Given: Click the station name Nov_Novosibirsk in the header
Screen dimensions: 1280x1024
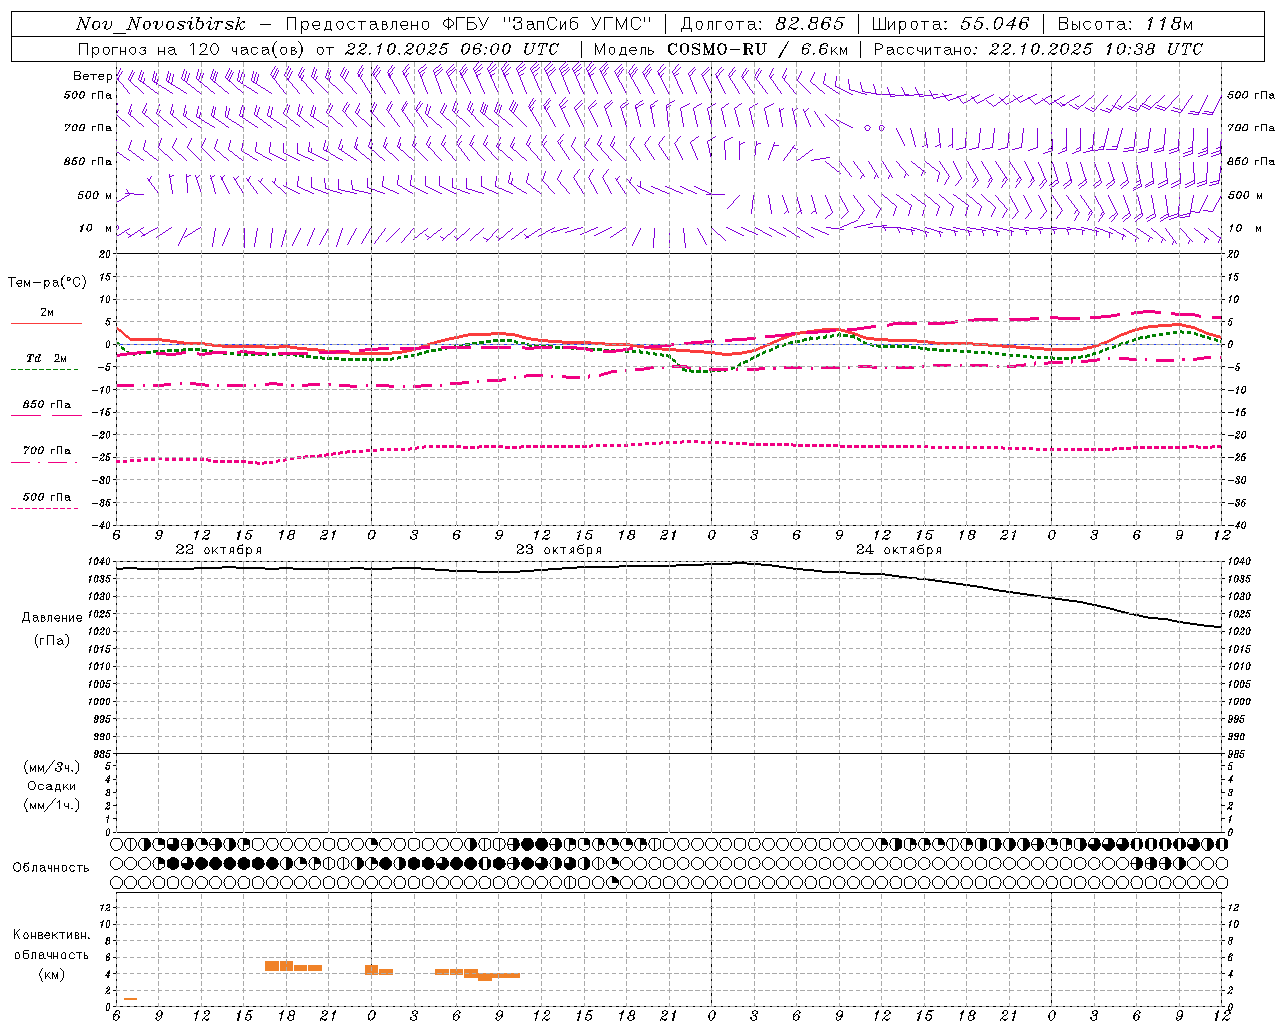Looking at the screenshot, I should pos(160,24).
